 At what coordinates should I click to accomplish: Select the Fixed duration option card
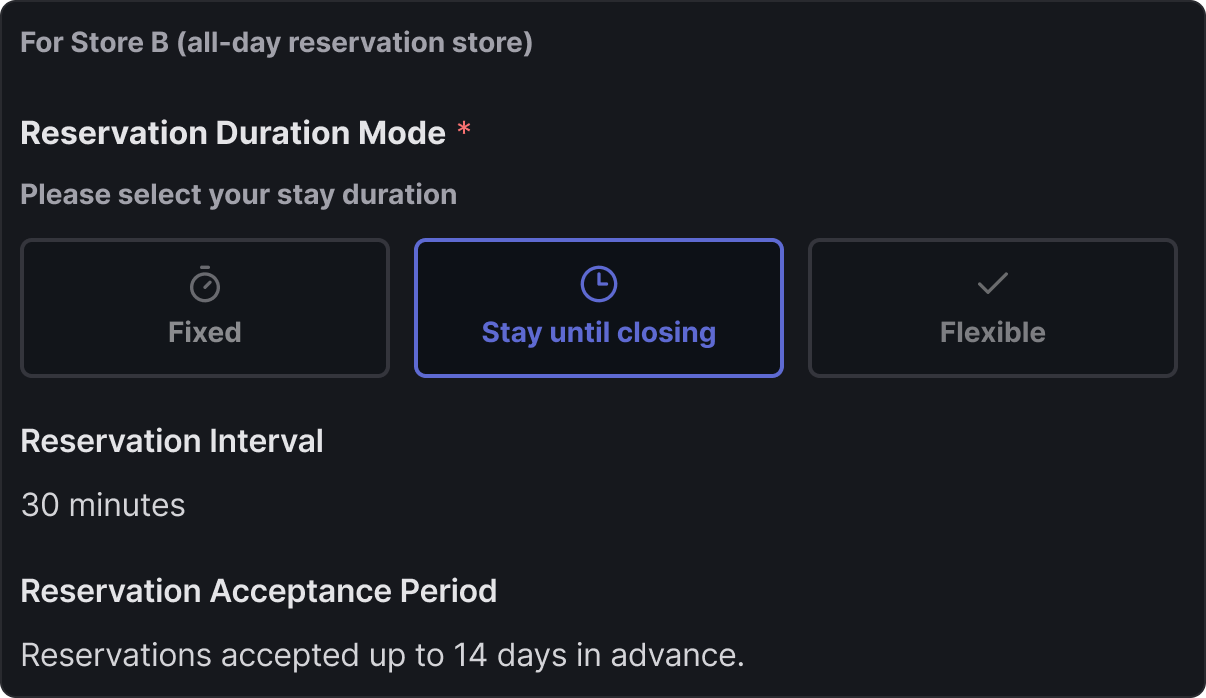205,308
